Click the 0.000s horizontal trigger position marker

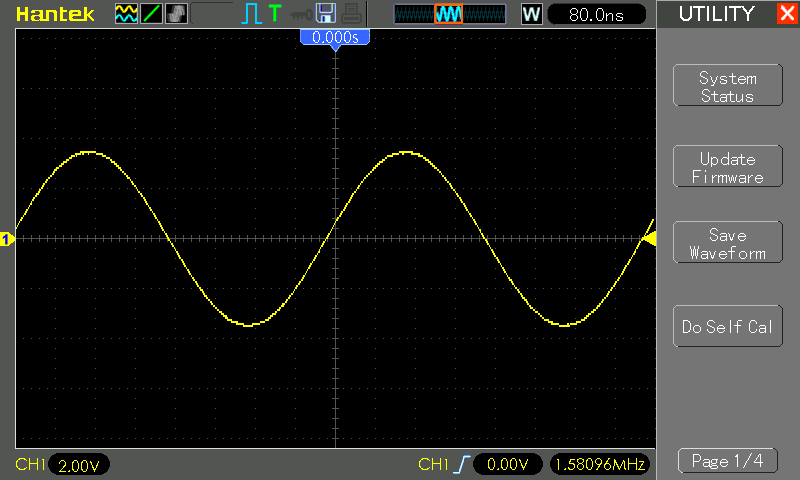[x=335, y=37]
